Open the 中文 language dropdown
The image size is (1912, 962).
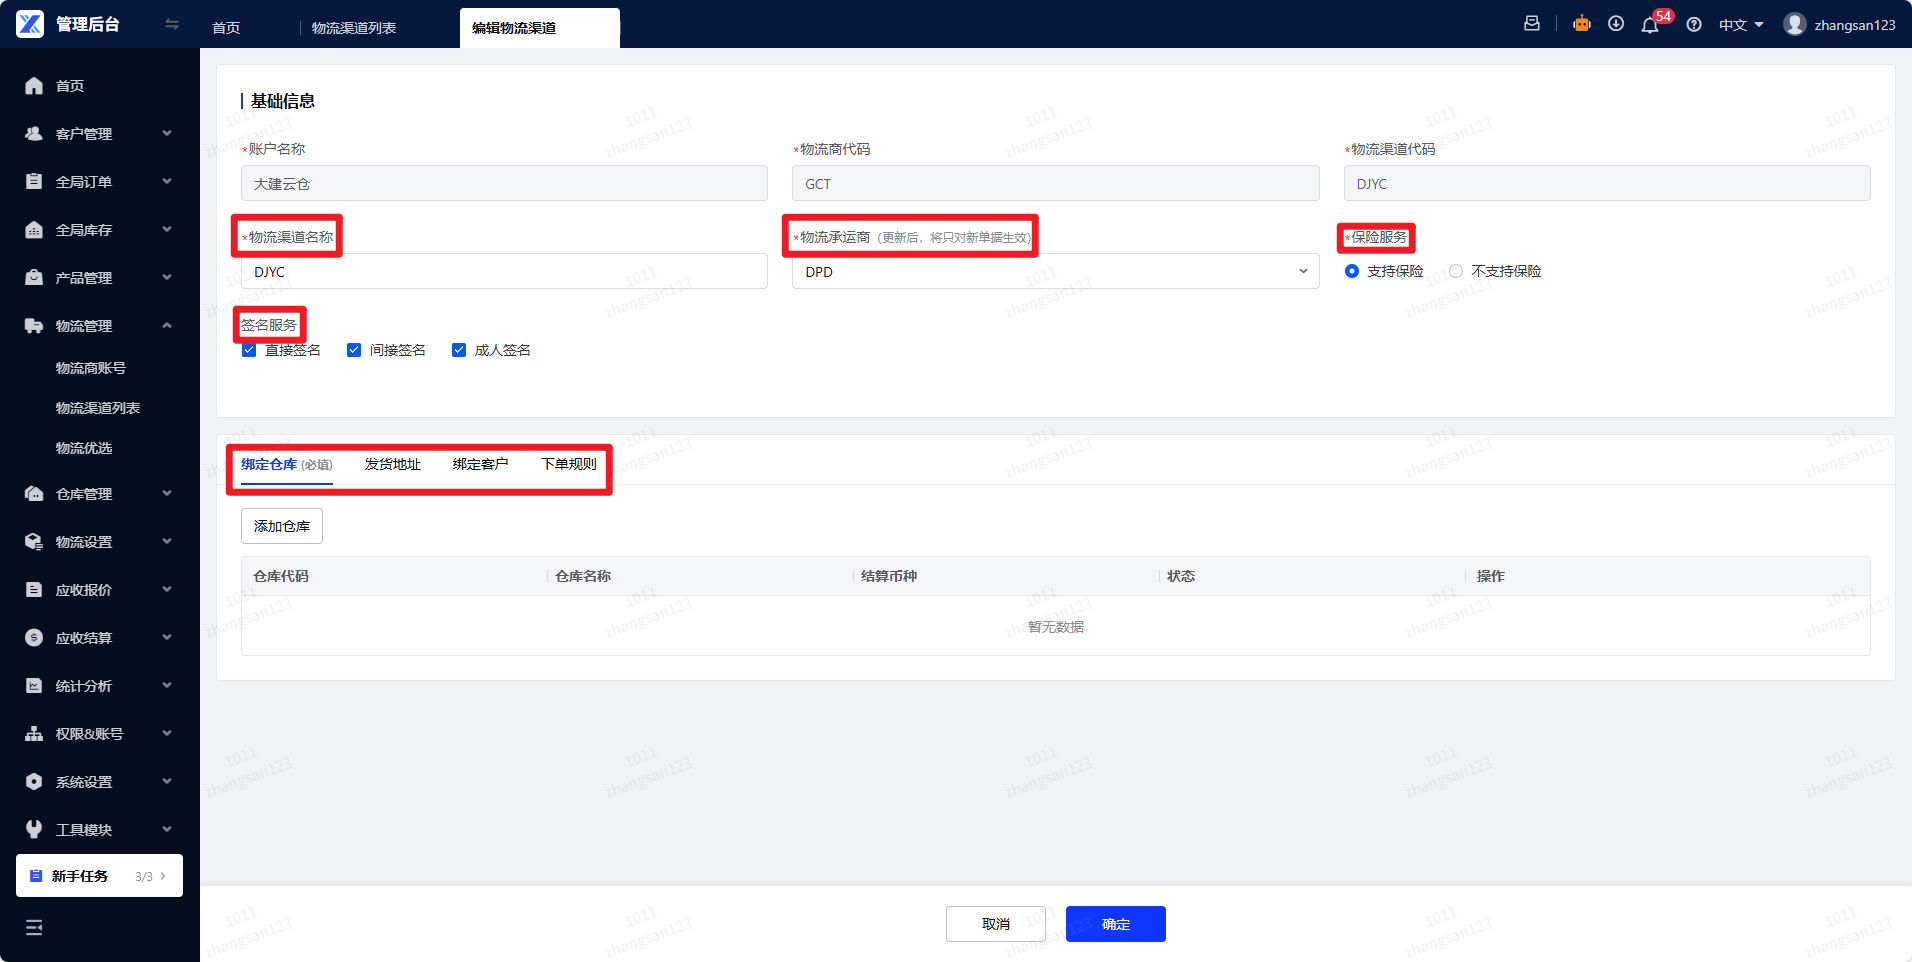[1741, 25]
